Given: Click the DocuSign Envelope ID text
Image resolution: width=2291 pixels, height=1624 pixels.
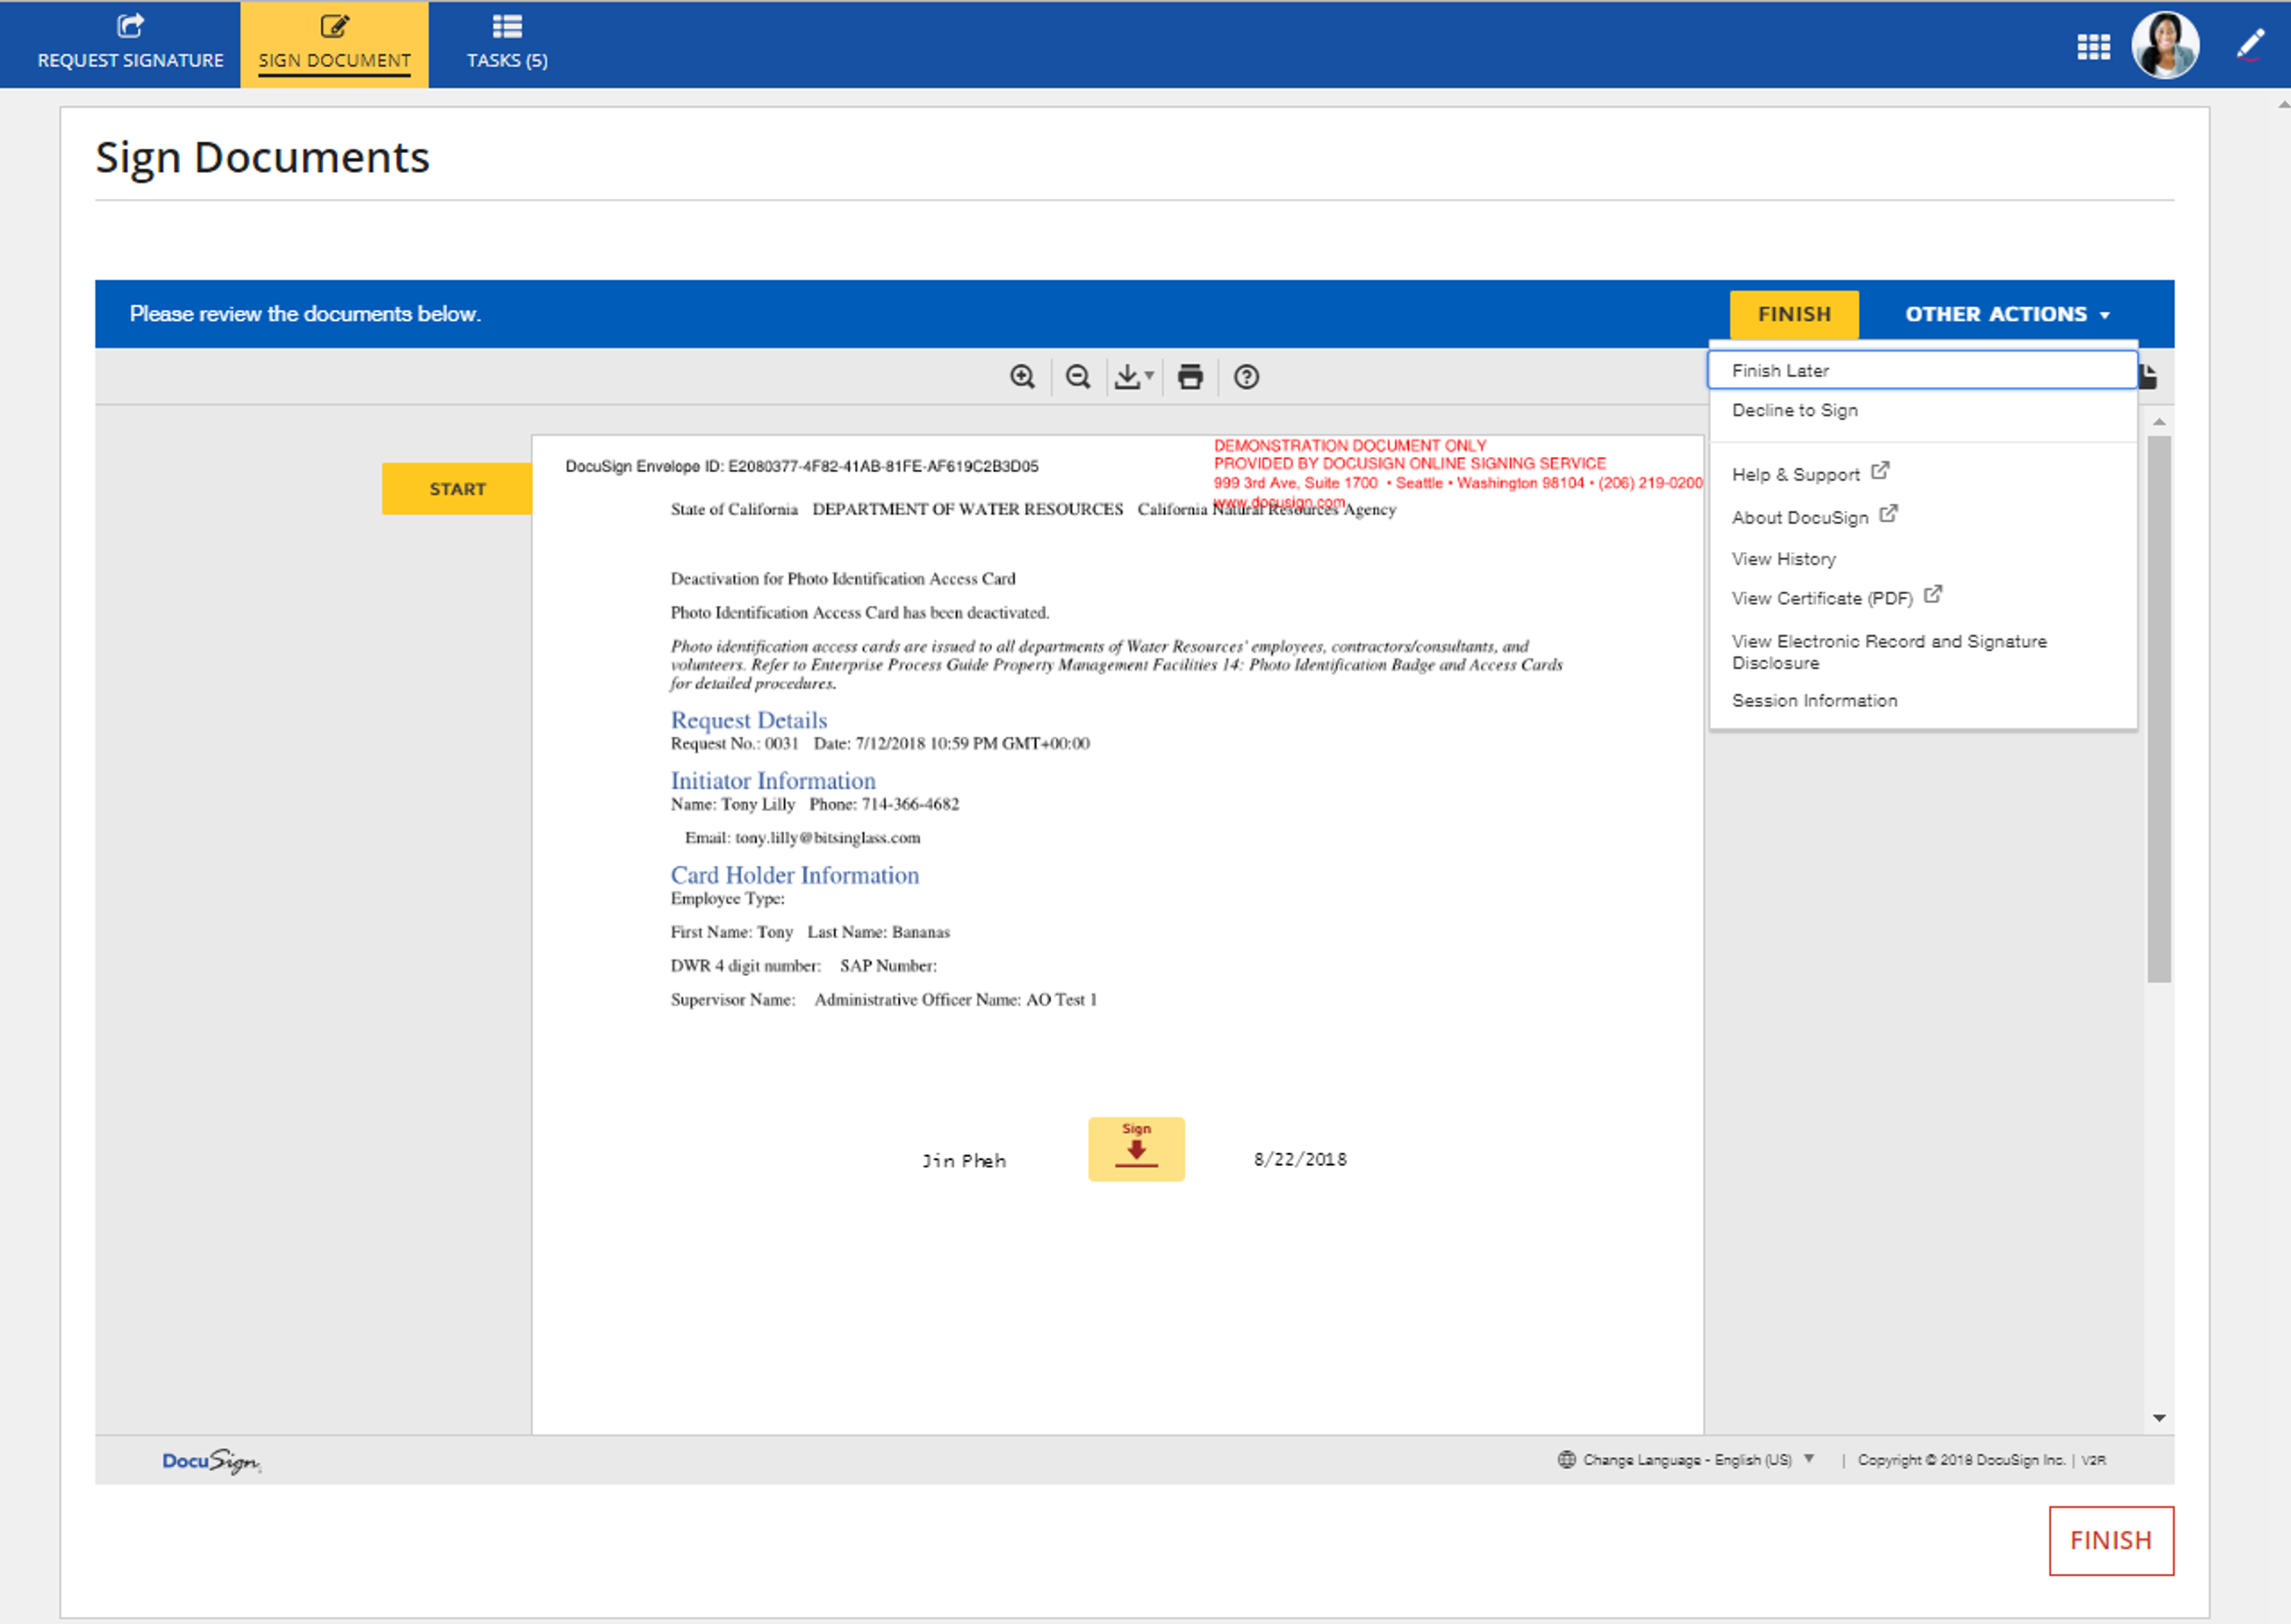Looking at the screenshot, I should (801, 466).
